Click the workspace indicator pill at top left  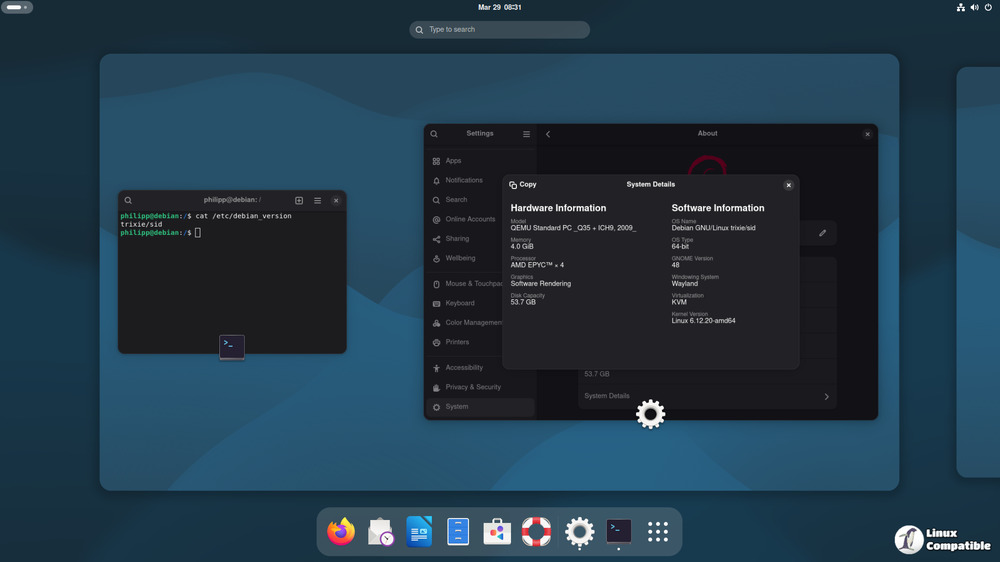[17, 7]
